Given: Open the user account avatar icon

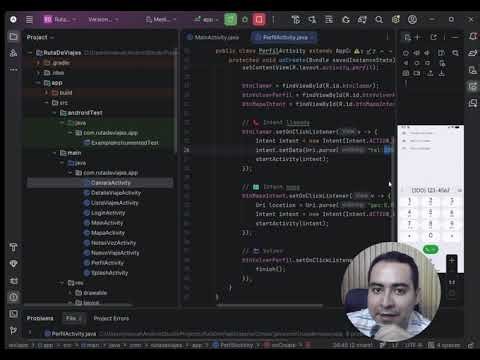Looking at the screenshot, I should click(x=412, y=20).
